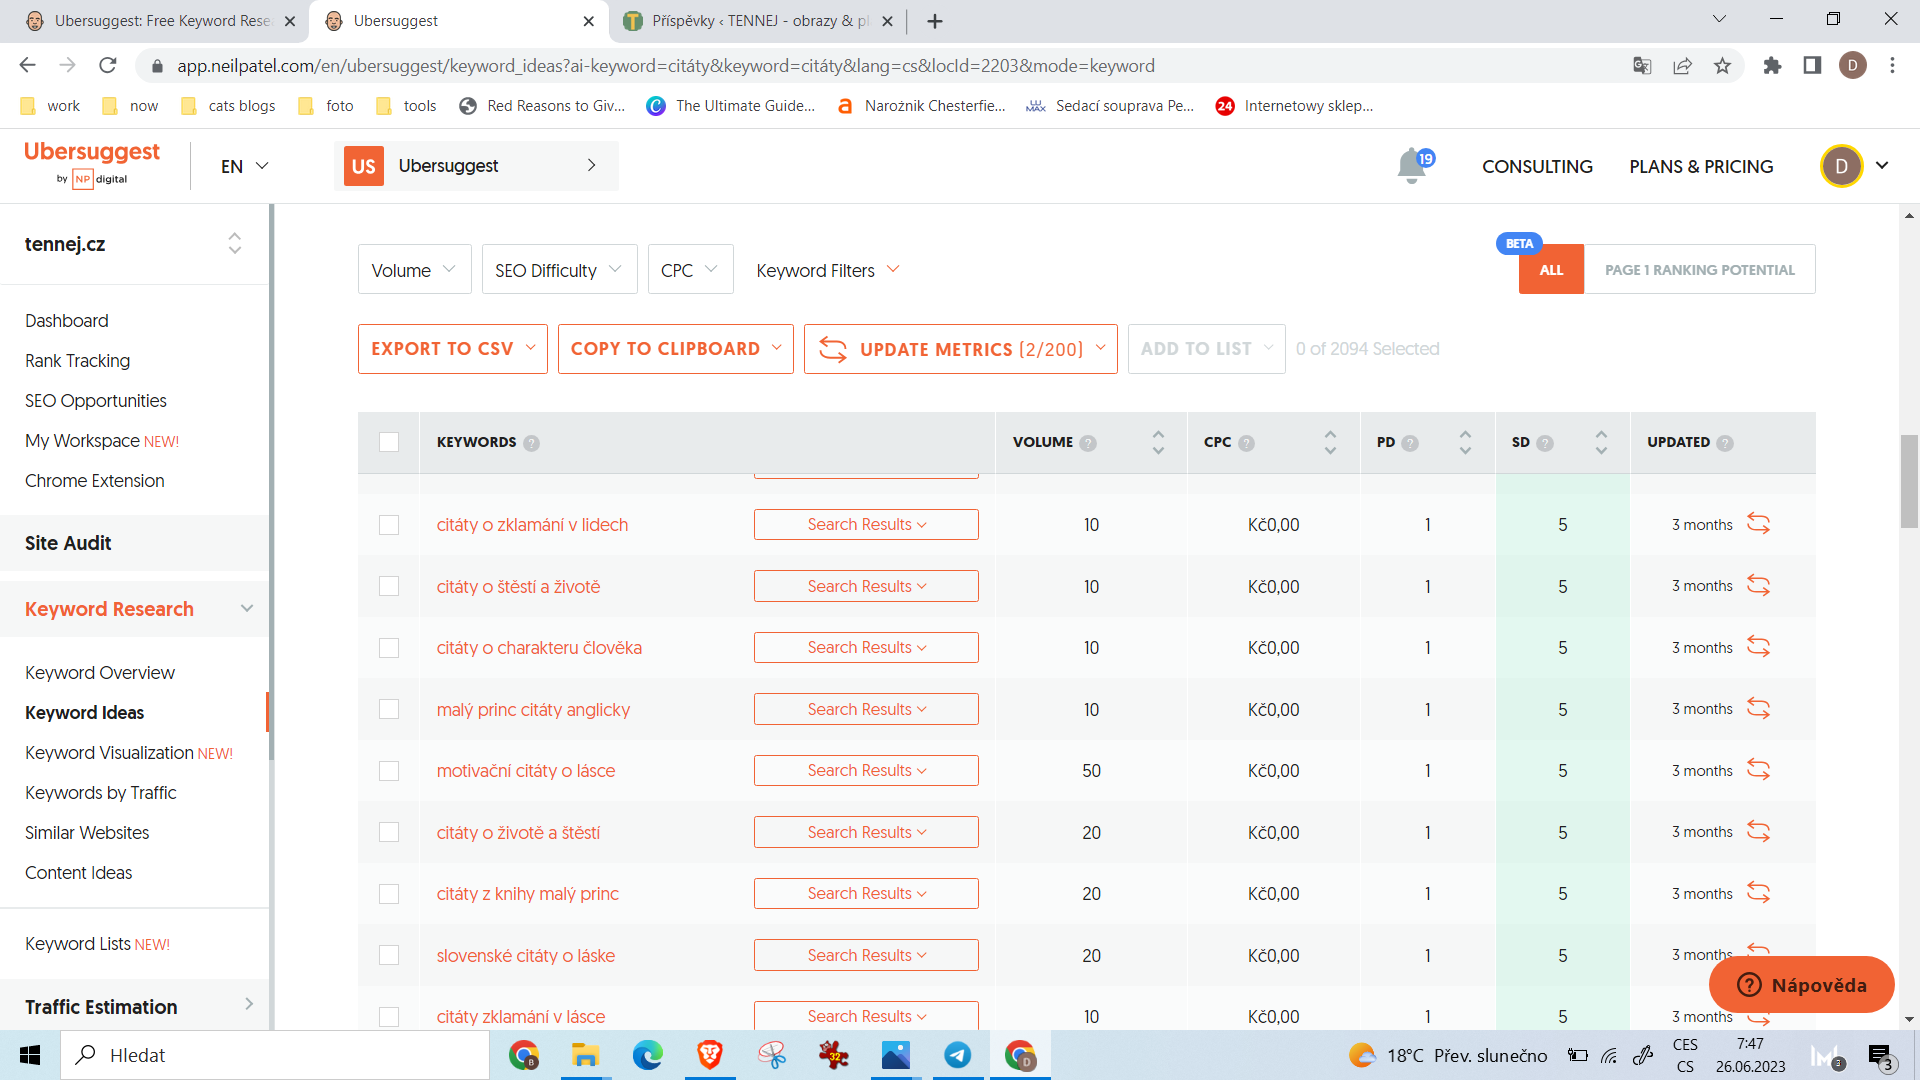Click the Ubersuggest logo
Screen dimensions: 1920x1080
pyautogui.click(x=91, y=164)
